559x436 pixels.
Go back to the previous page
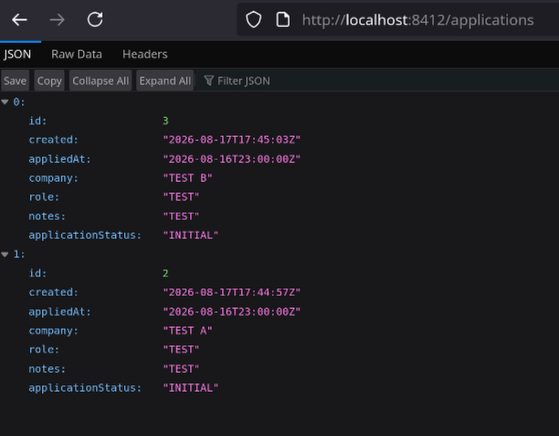[19, 20]
